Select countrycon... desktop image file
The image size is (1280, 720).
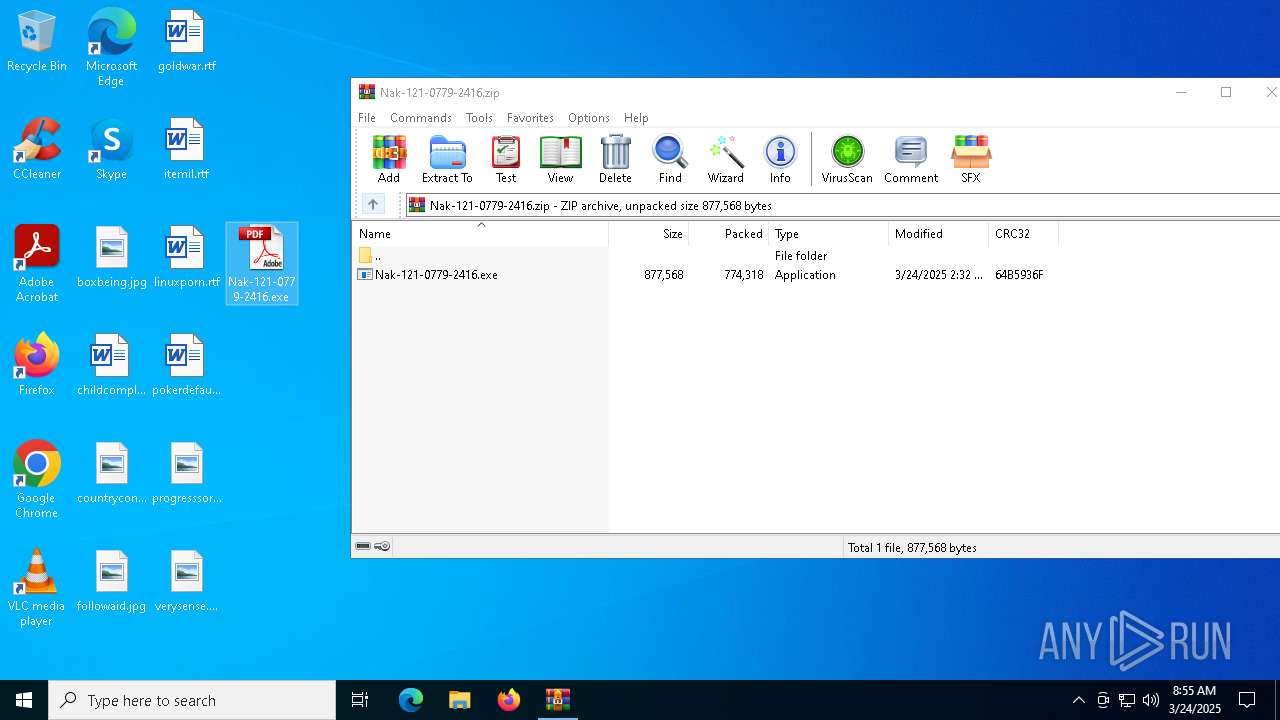click(x=111, y=473)
